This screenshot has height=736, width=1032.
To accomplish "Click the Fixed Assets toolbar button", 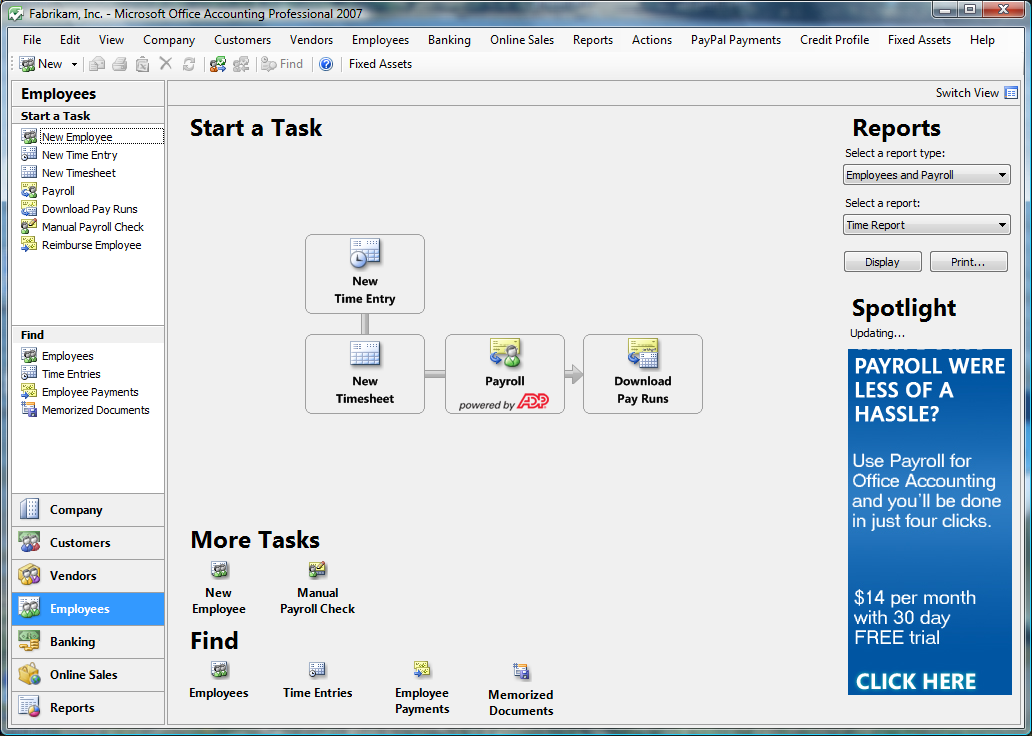I will point(380,64).
